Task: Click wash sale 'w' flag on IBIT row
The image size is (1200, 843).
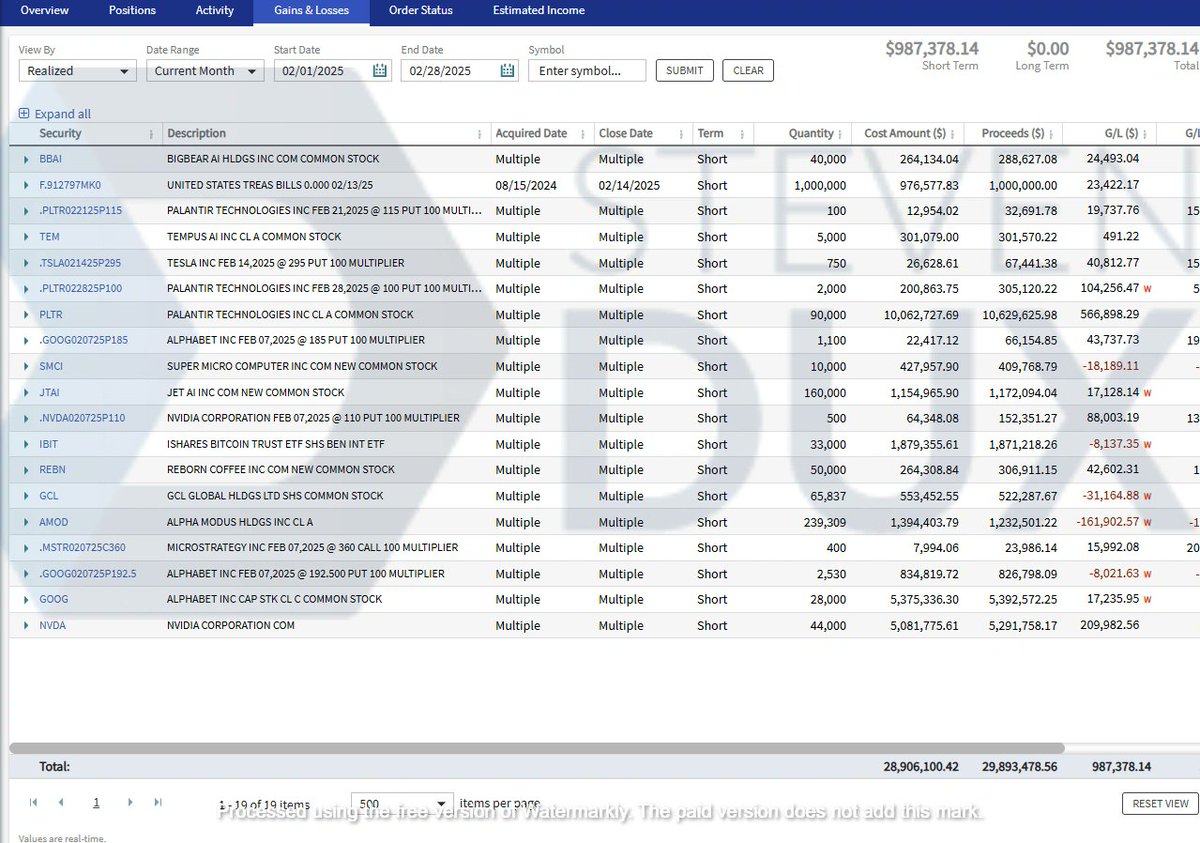Action: click(x=1147, y=444)
